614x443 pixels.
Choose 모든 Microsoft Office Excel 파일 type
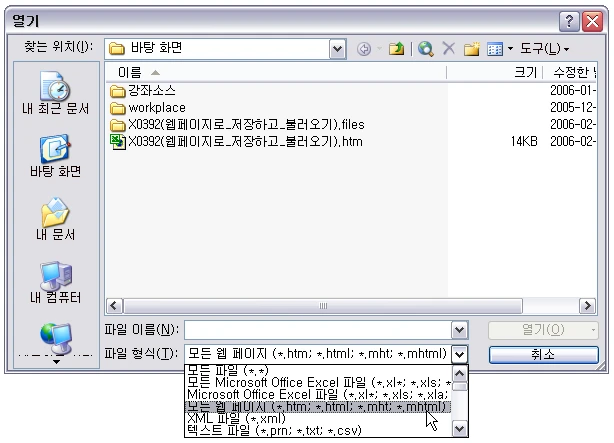coord(318,382)
